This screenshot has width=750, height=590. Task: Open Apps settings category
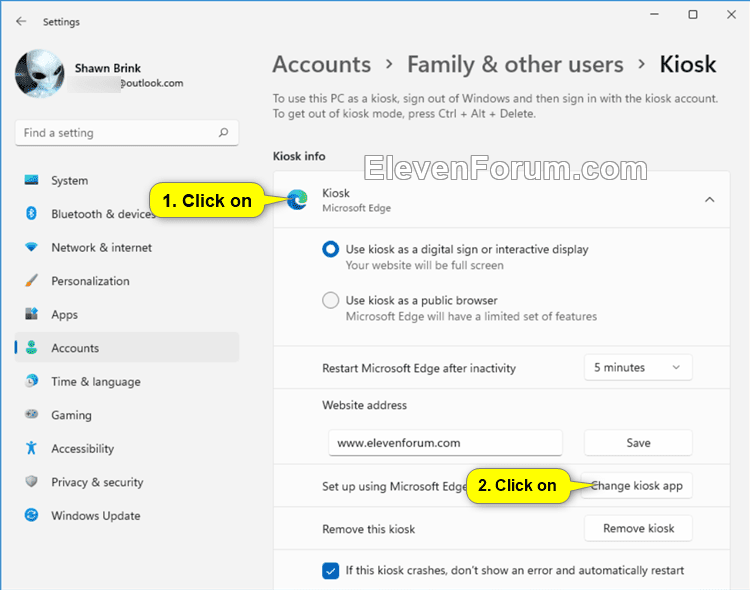point(127,314)
